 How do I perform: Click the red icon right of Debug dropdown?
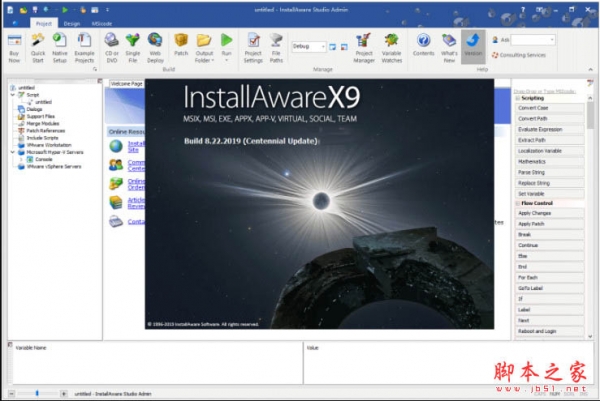pyautogui.click(x=344, y=47)
